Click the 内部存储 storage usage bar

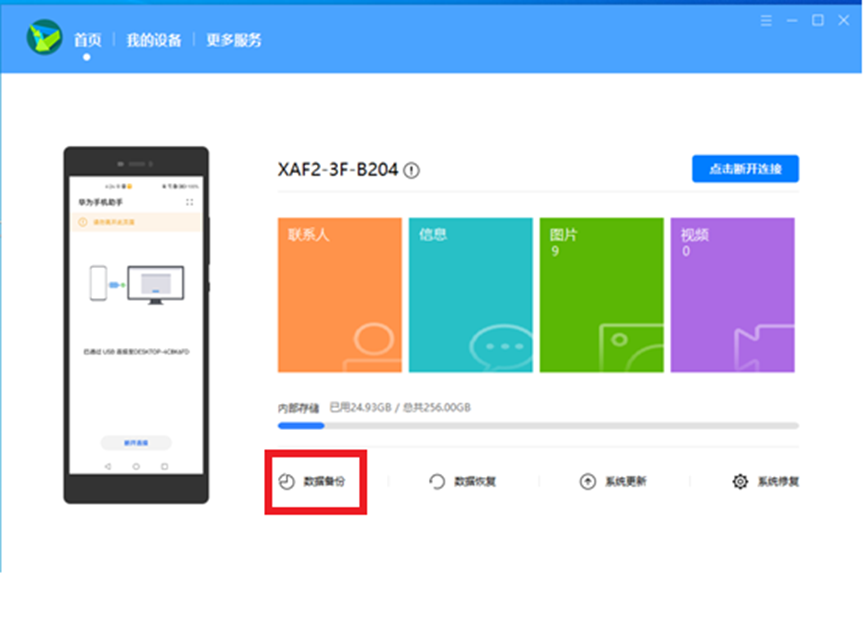coord(538,426)
